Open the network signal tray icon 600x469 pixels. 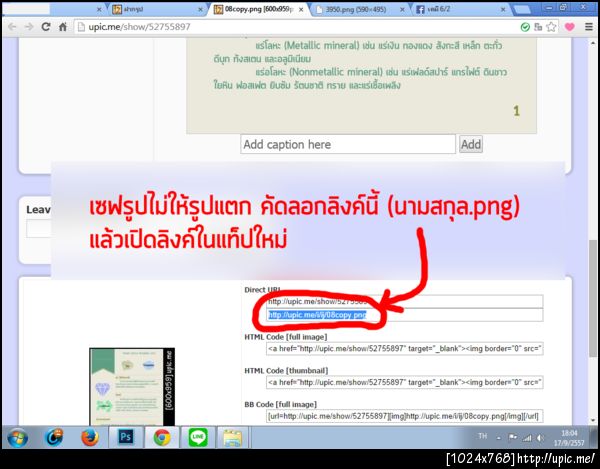pyautogui.click(x=527, y=438)
